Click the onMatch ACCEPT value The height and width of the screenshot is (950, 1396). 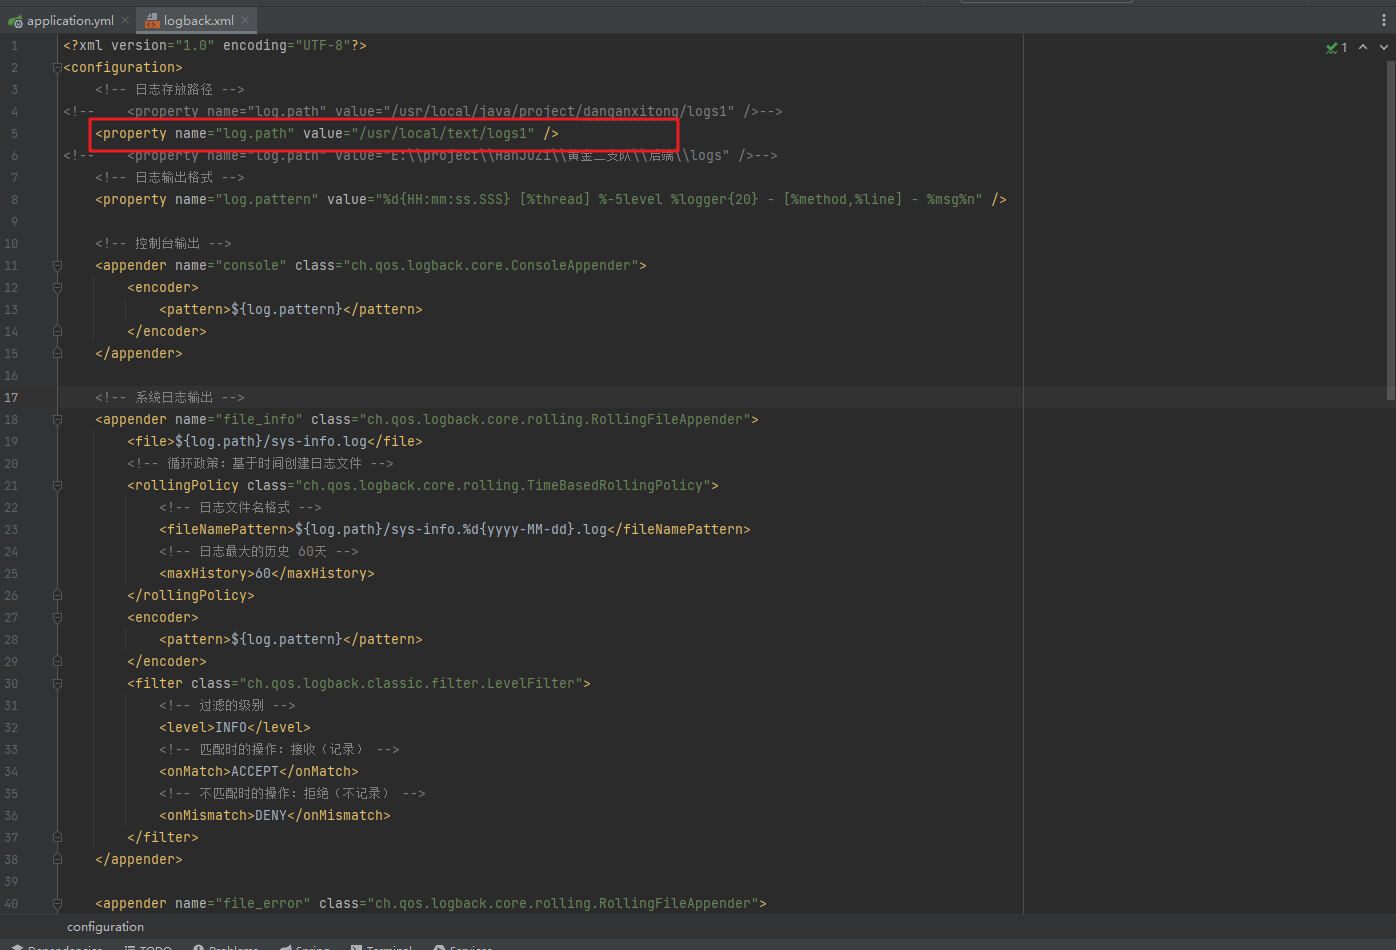(255, 772)
